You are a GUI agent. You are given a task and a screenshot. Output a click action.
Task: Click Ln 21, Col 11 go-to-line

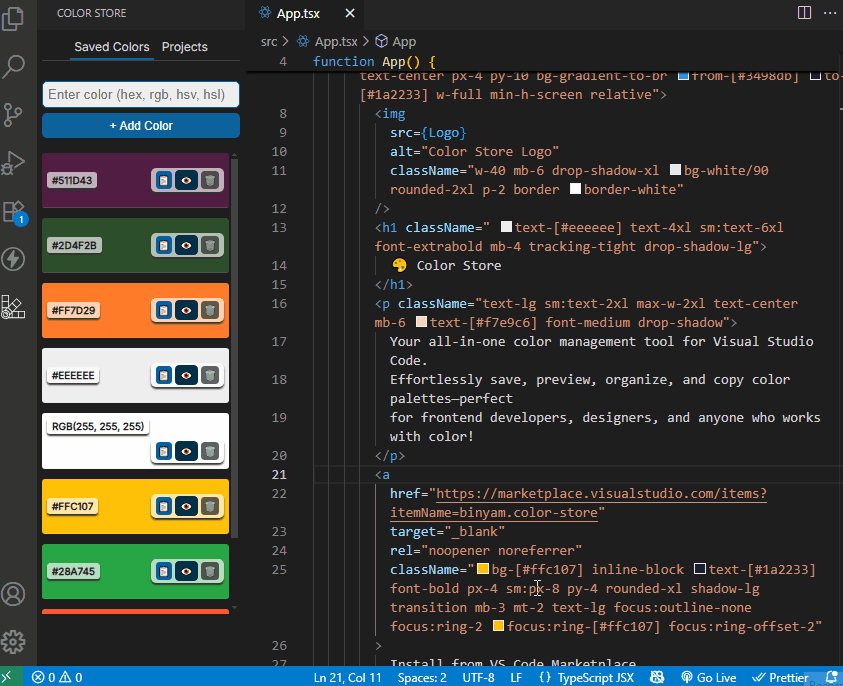click(347, 677)
